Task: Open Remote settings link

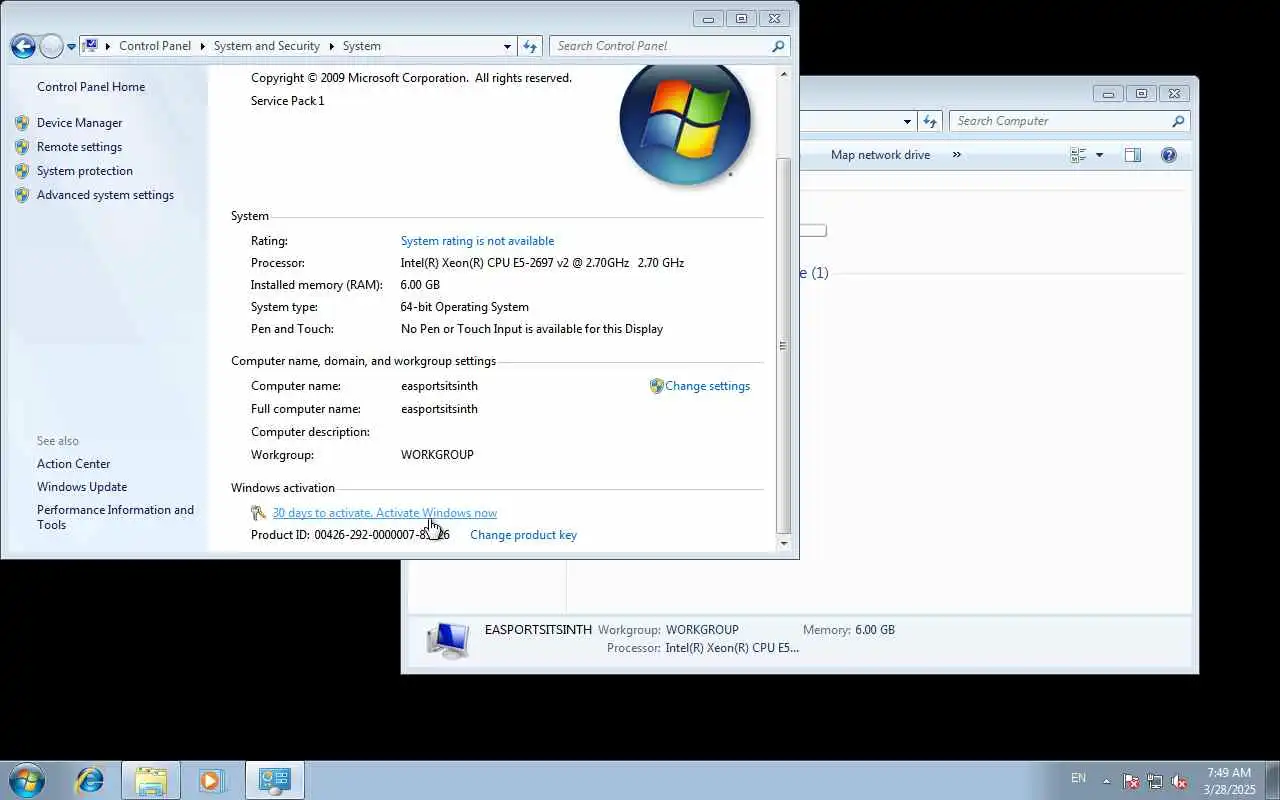Action: 79,147
